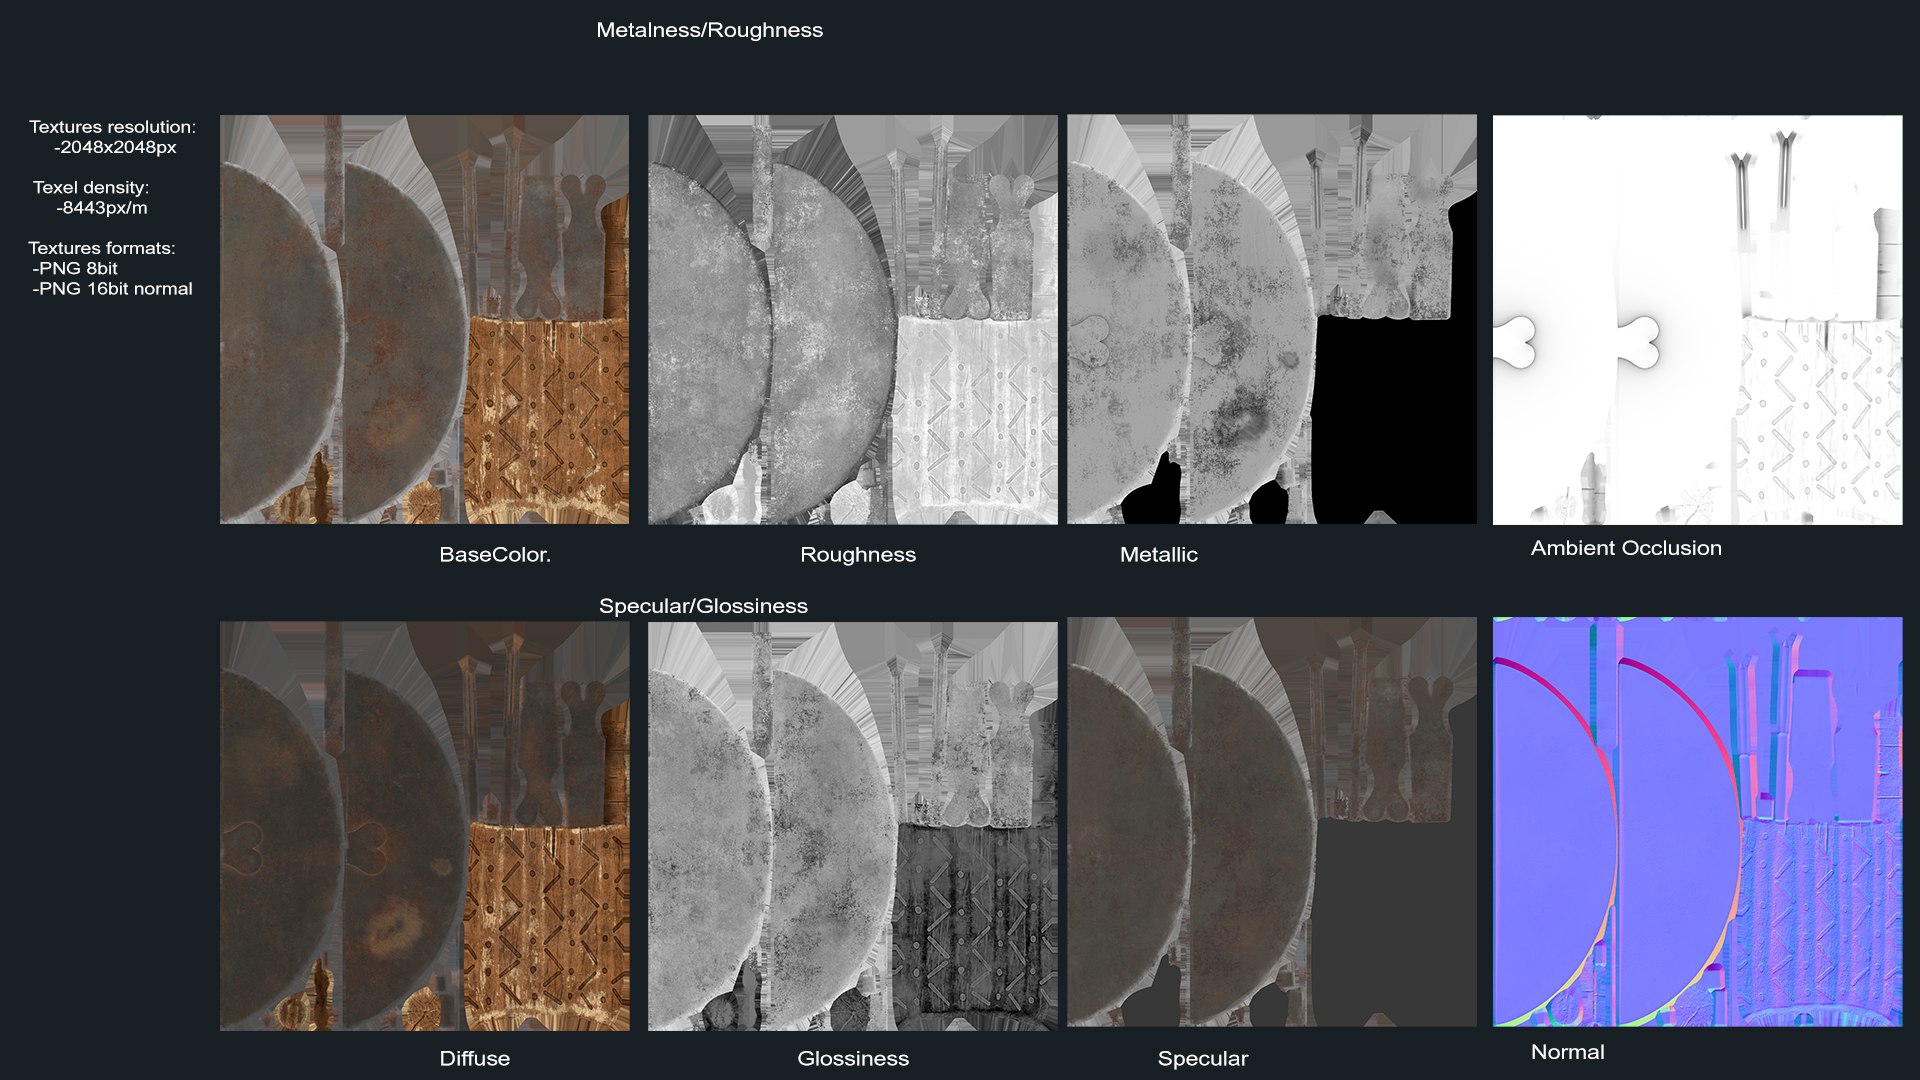Image resolution: width=1920 pixels, height=1080 pixels.
Task: Select the Roughness texture map image
Action: pyautogui.click(x=852, y=319)
